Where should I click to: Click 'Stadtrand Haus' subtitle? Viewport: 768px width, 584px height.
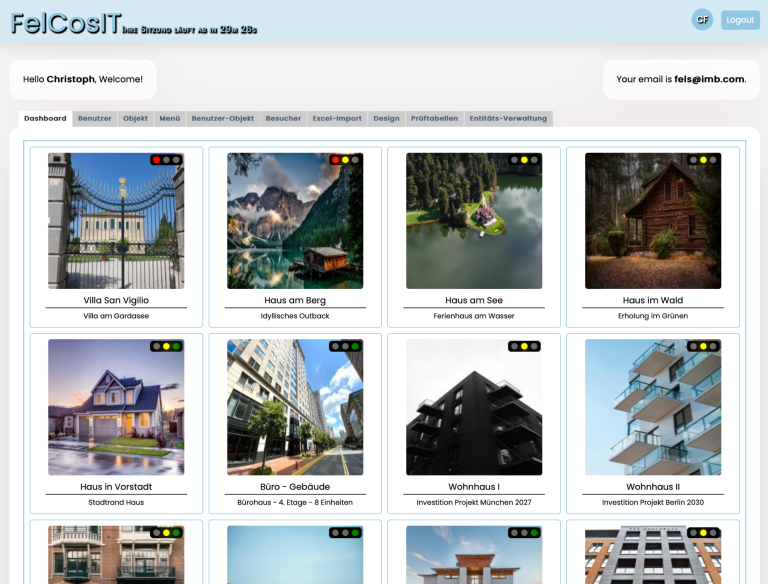(116, 503)
